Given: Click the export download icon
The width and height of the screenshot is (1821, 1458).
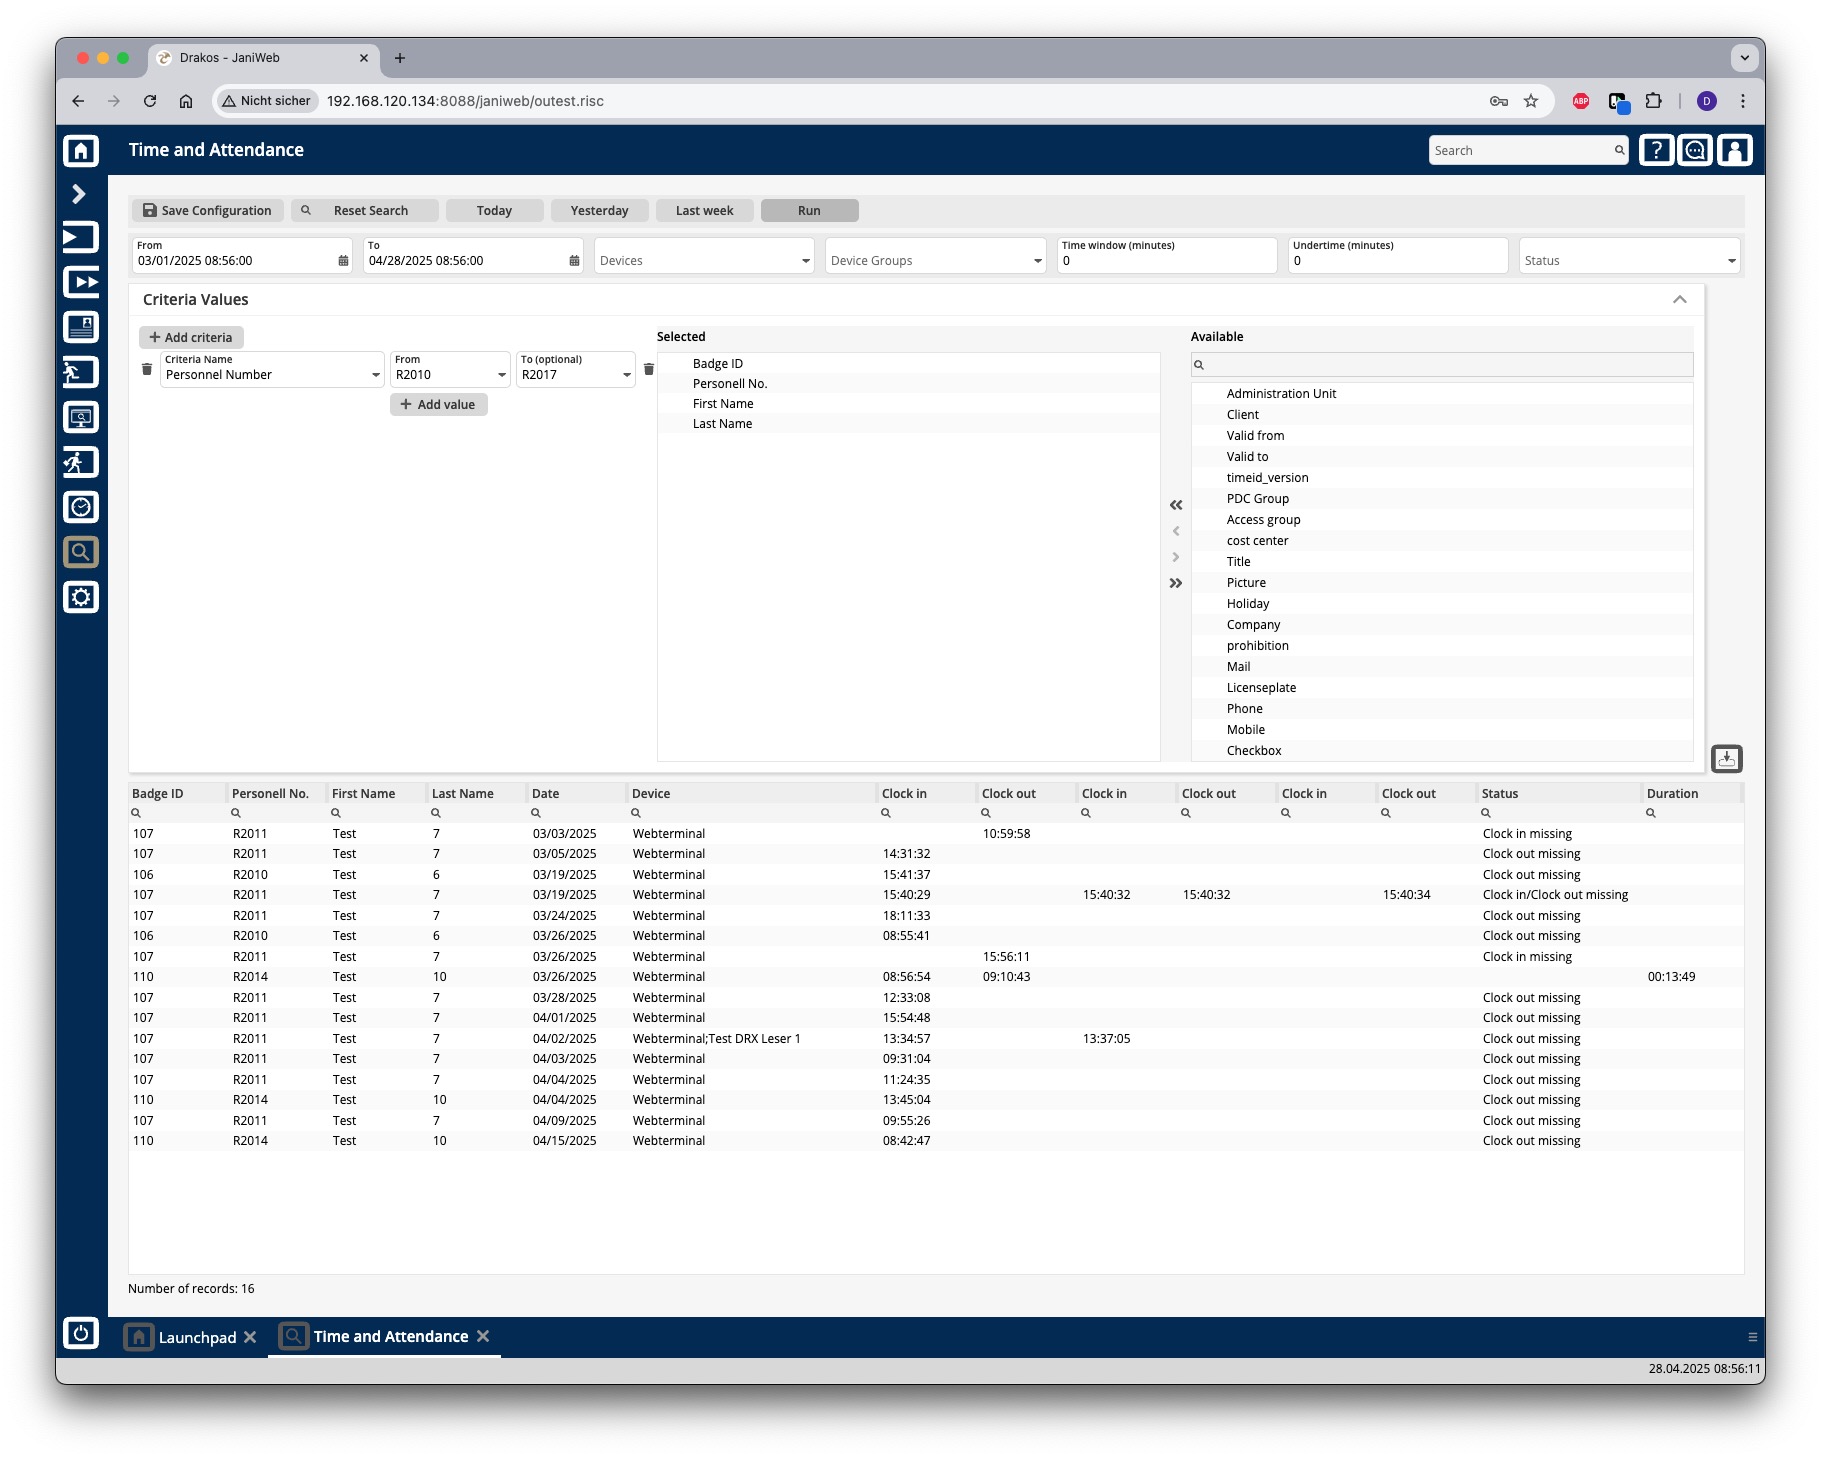Looking at the screenshot, I should point(1727,759).
